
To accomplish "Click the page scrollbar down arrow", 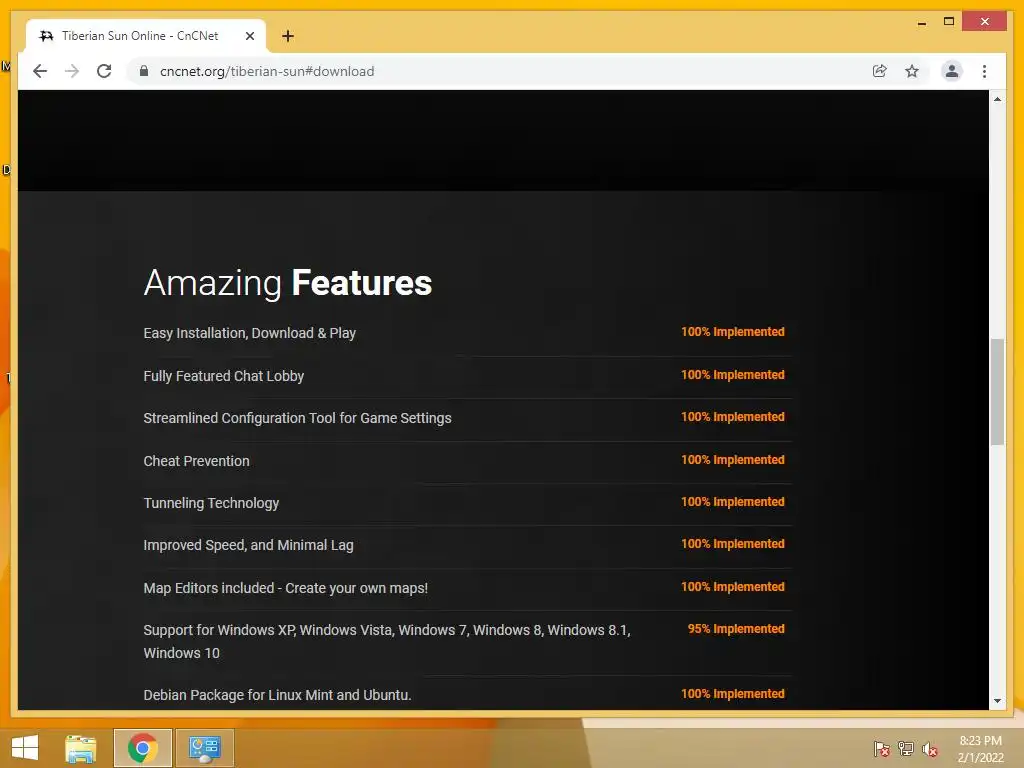I will pos(997,701).
